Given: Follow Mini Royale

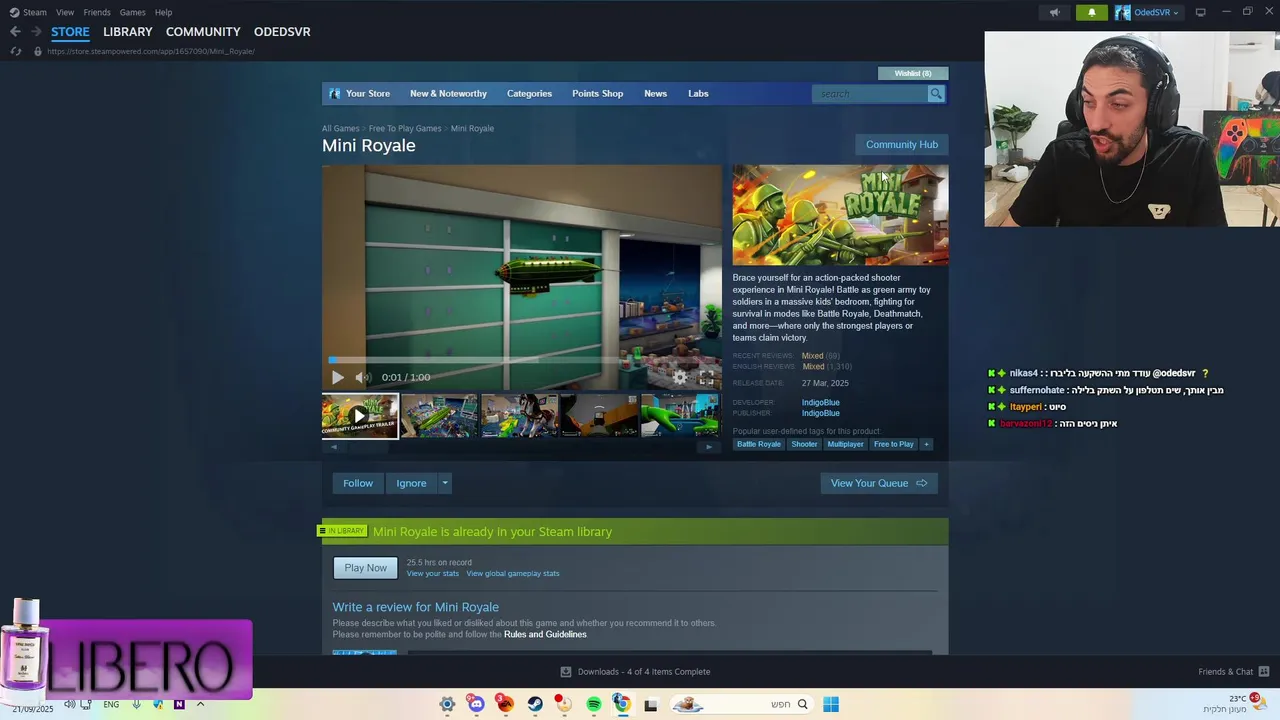Looking at the screenshot, I should (x=358, y=483).
